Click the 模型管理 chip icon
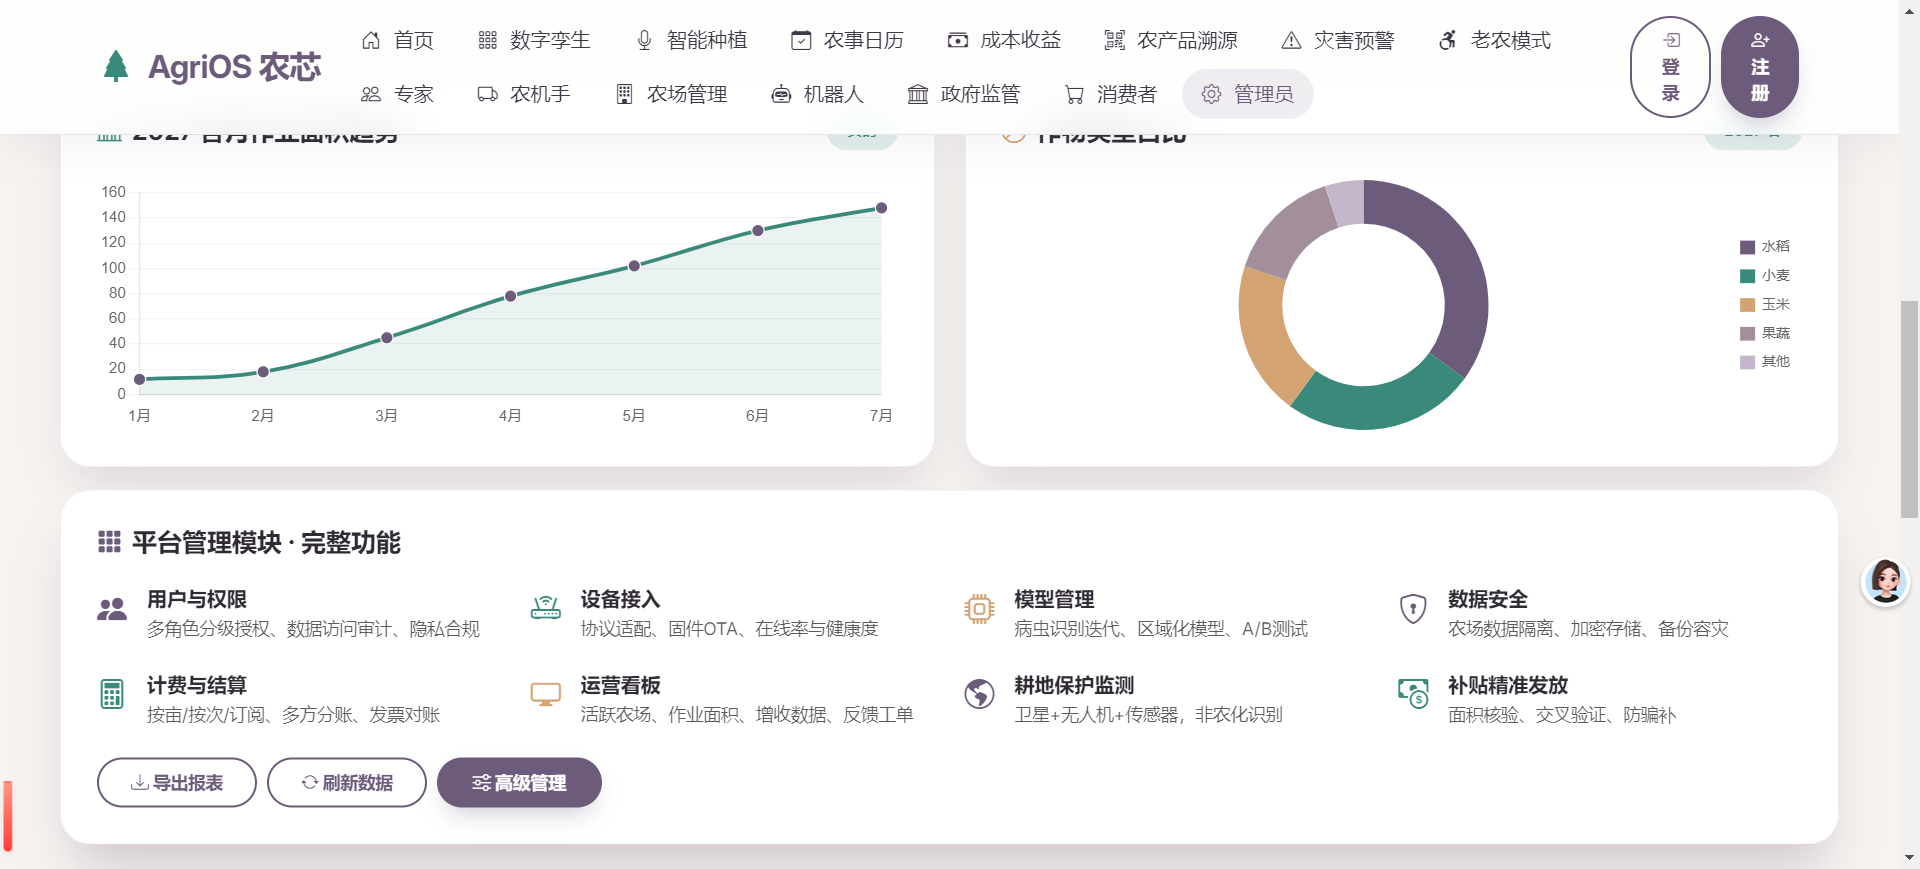 click(x=979, y=608)
